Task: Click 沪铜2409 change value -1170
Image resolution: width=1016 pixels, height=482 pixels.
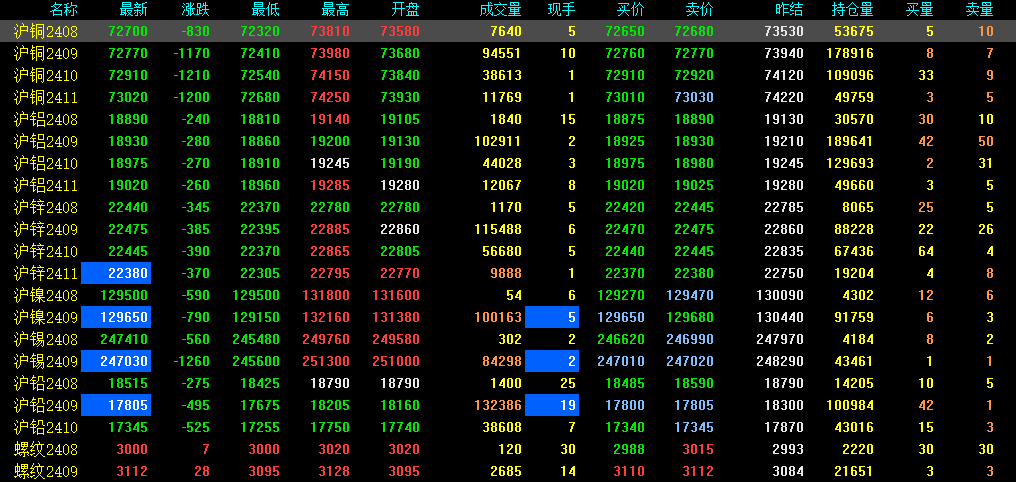Action: click(x=192, y=53)
